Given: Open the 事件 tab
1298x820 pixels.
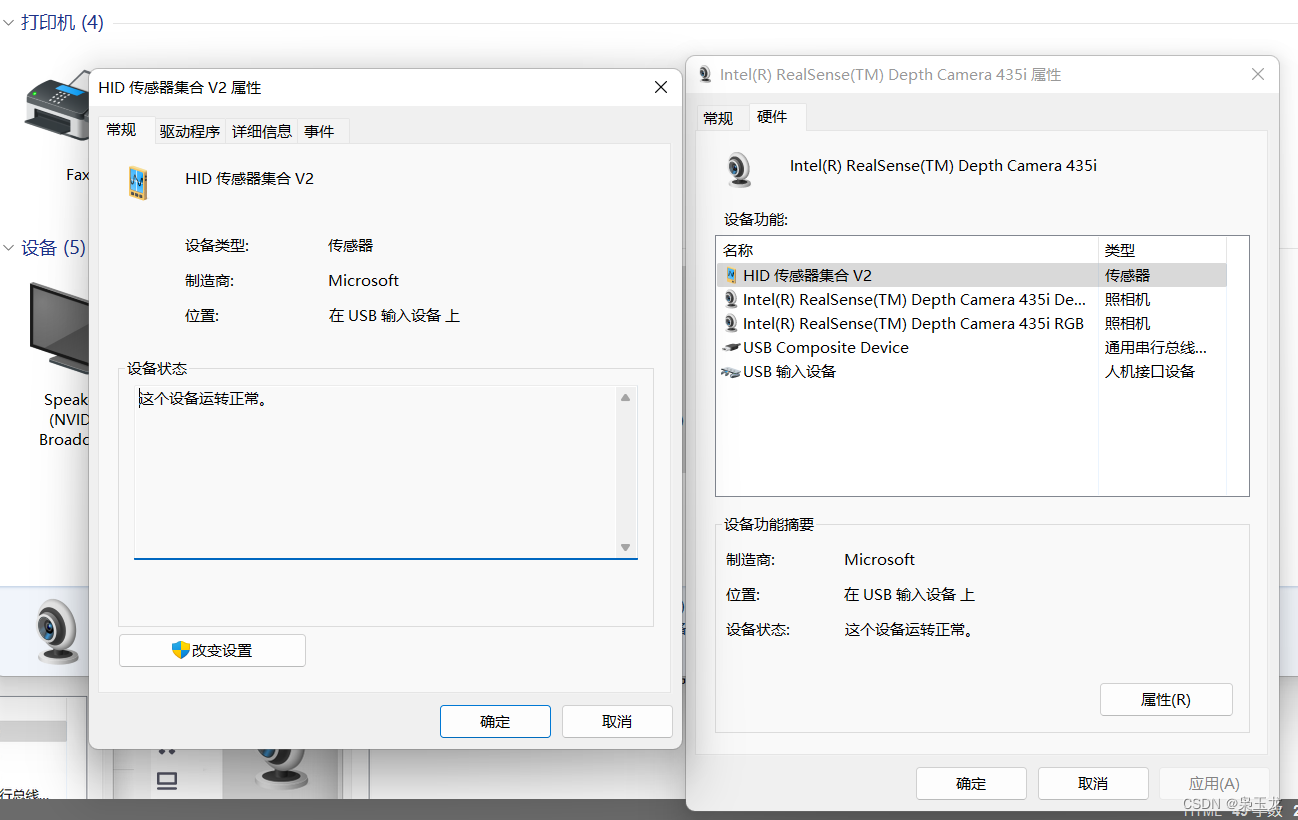Looking at the screenshot, I should (x=320, y=131).
